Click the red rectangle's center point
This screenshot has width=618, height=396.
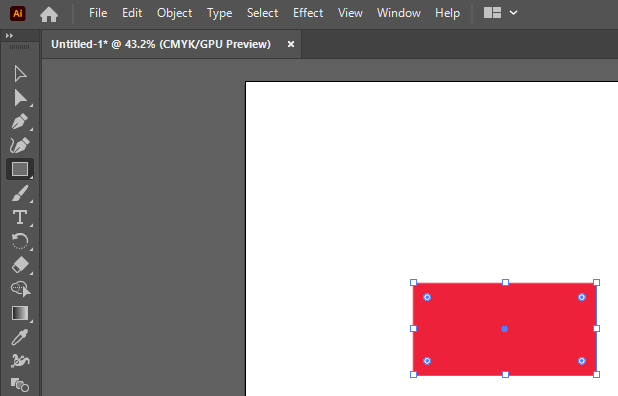coord(504,329)
